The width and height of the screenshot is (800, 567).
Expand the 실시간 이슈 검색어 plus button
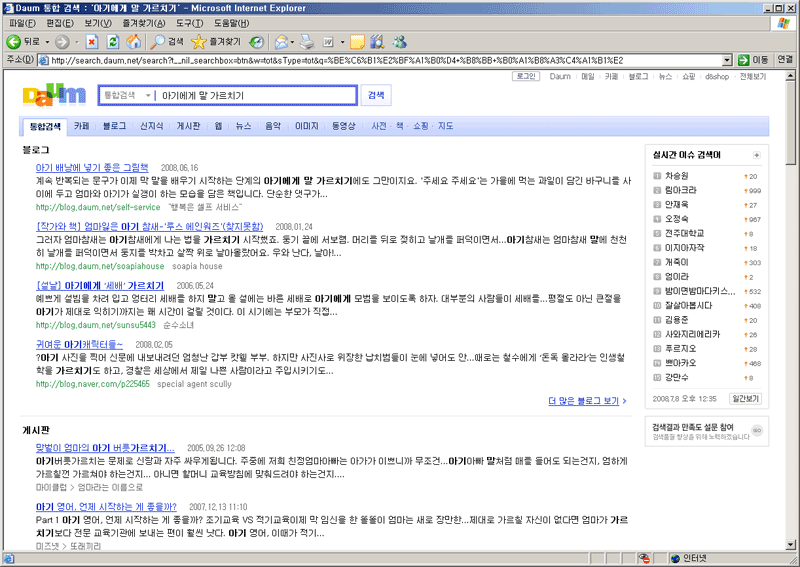(x=757, y=155)
